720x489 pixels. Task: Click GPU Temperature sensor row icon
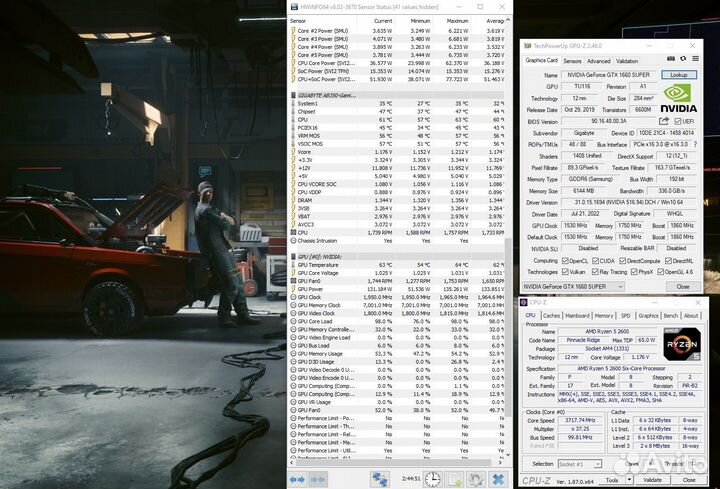click(x=293, y=265)
